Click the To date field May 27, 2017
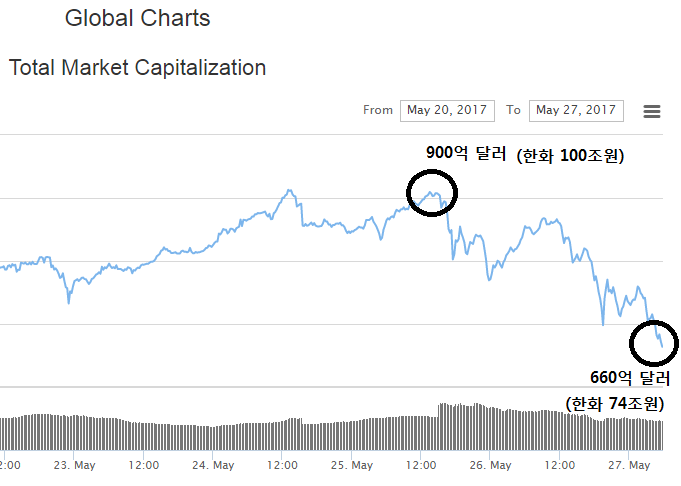This screenshot has height=486, width=681. coord(575,110)
